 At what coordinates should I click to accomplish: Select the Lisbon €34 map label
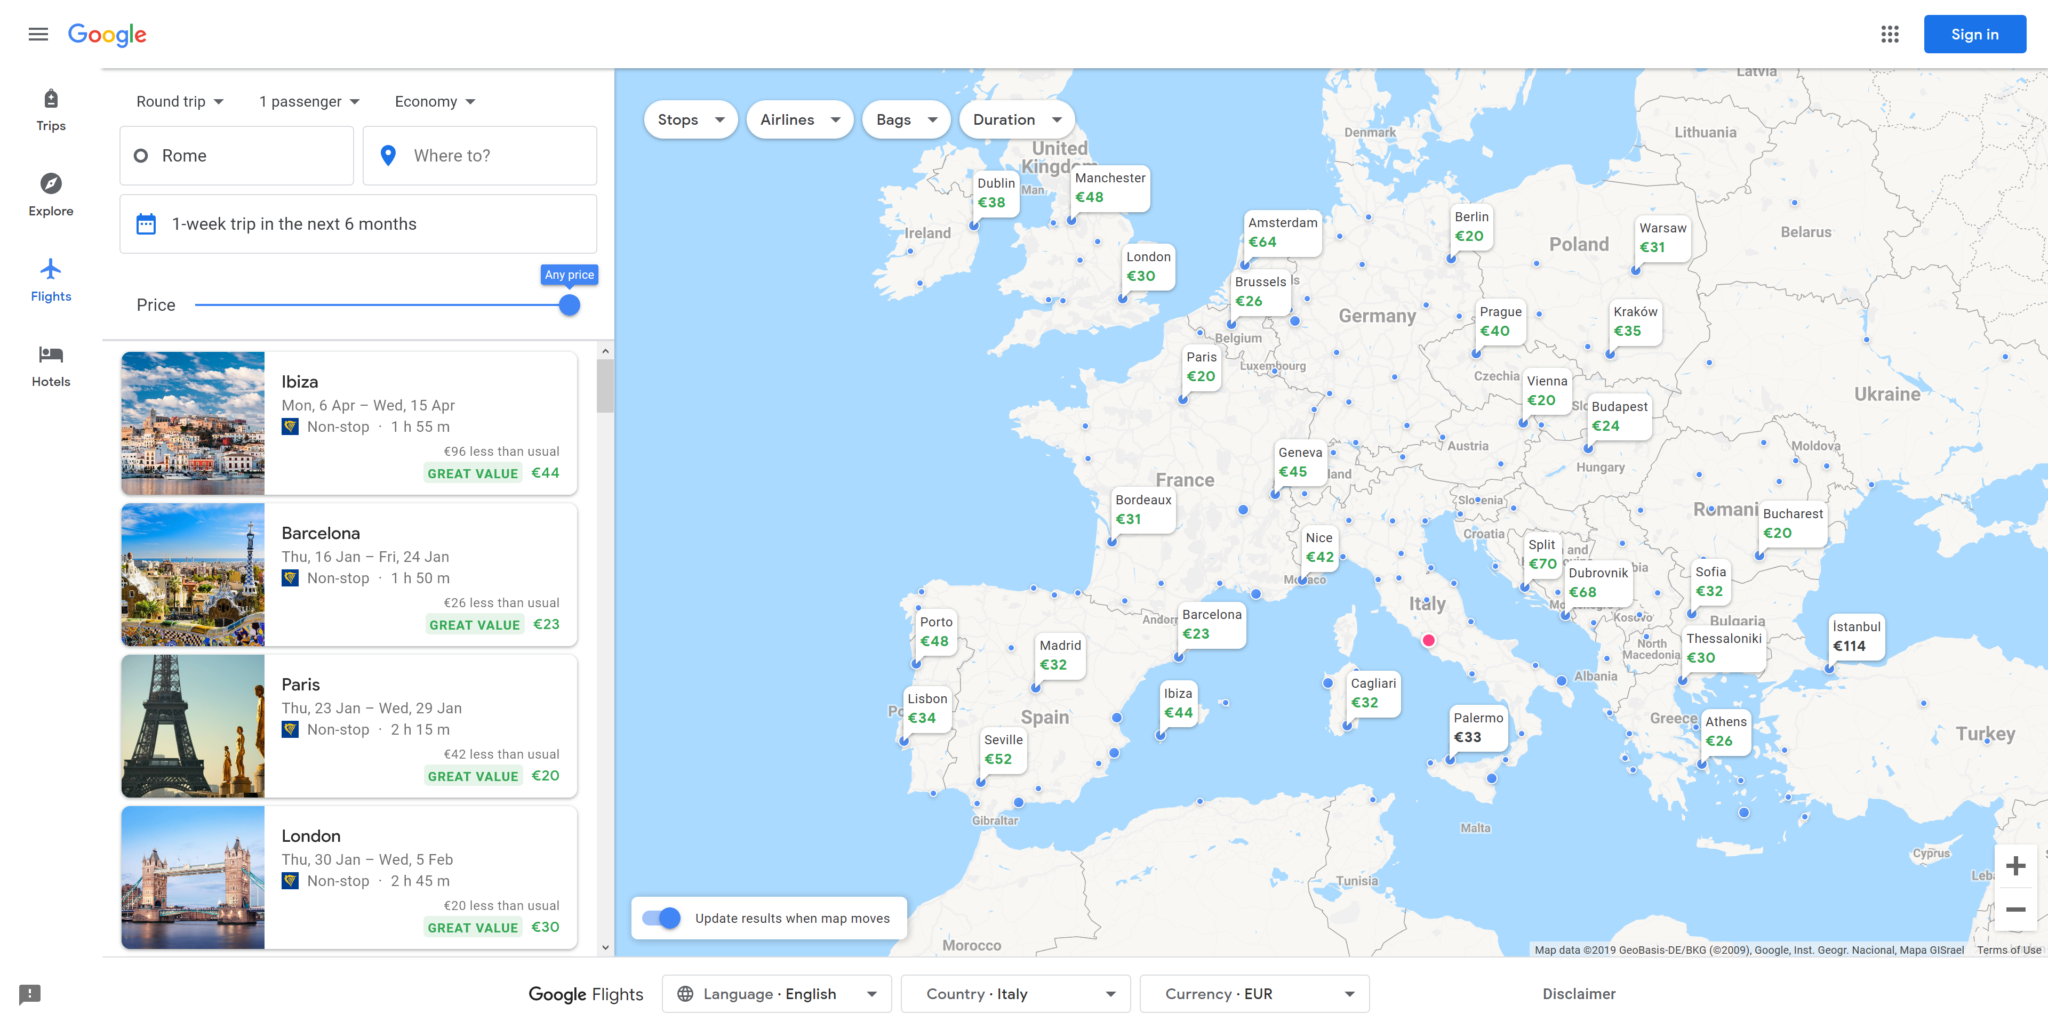tap(927, 708)
